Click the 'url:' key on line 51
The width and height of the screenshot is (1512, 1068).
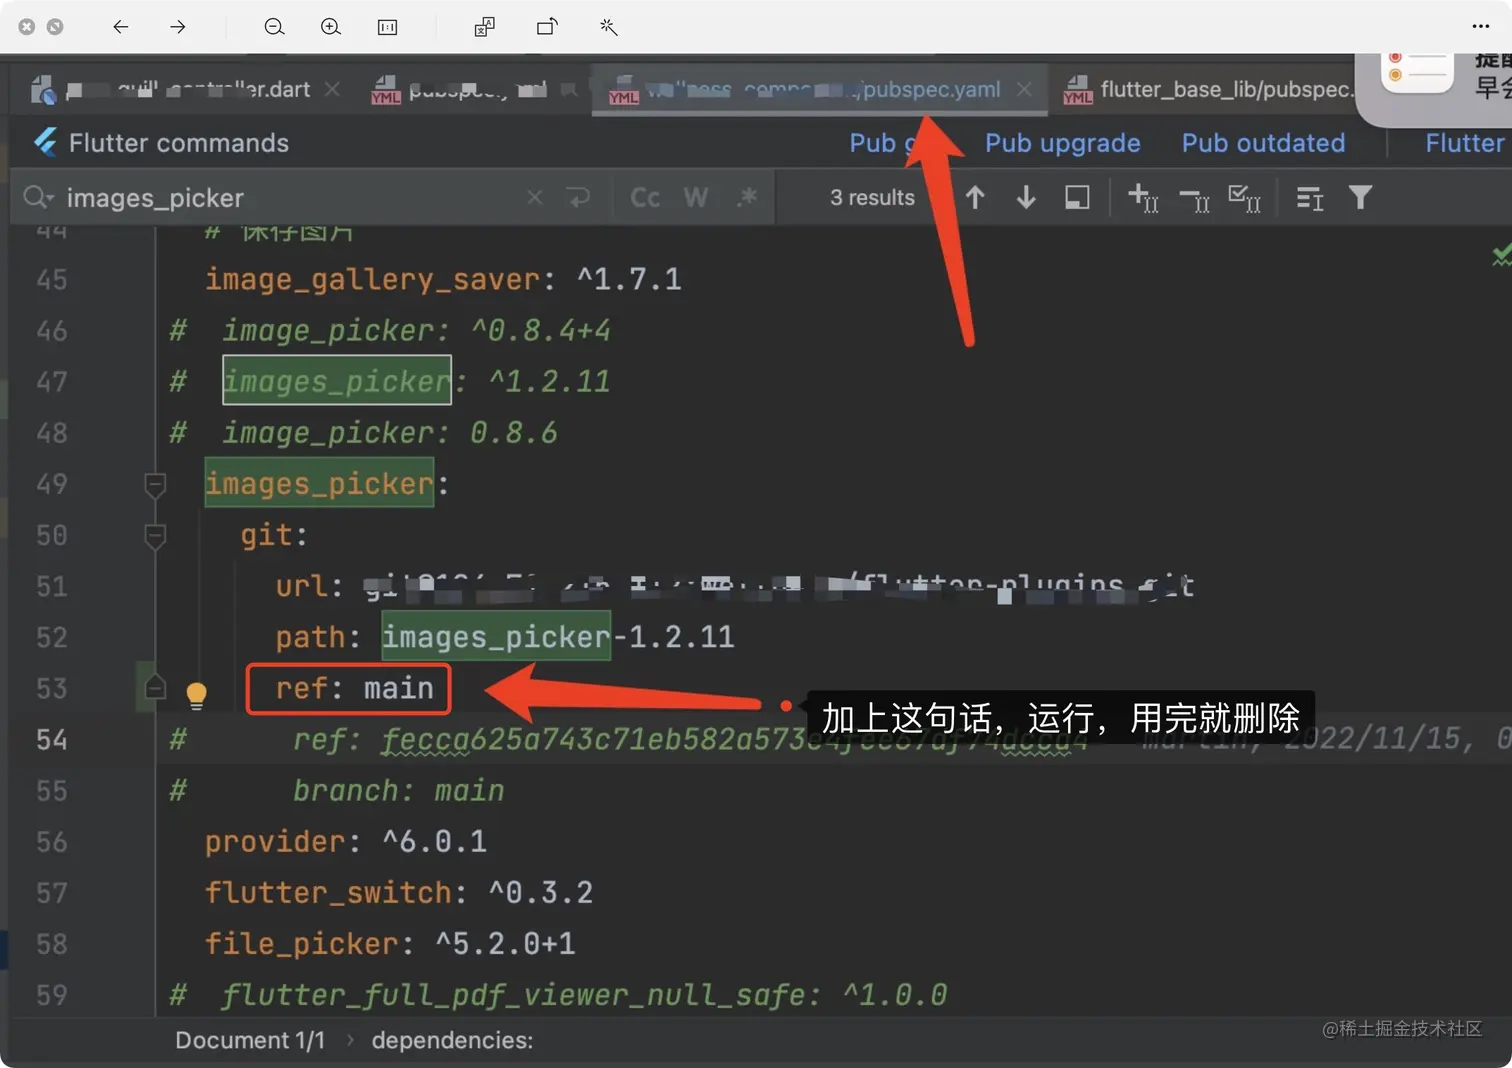[x=310, y=586]
